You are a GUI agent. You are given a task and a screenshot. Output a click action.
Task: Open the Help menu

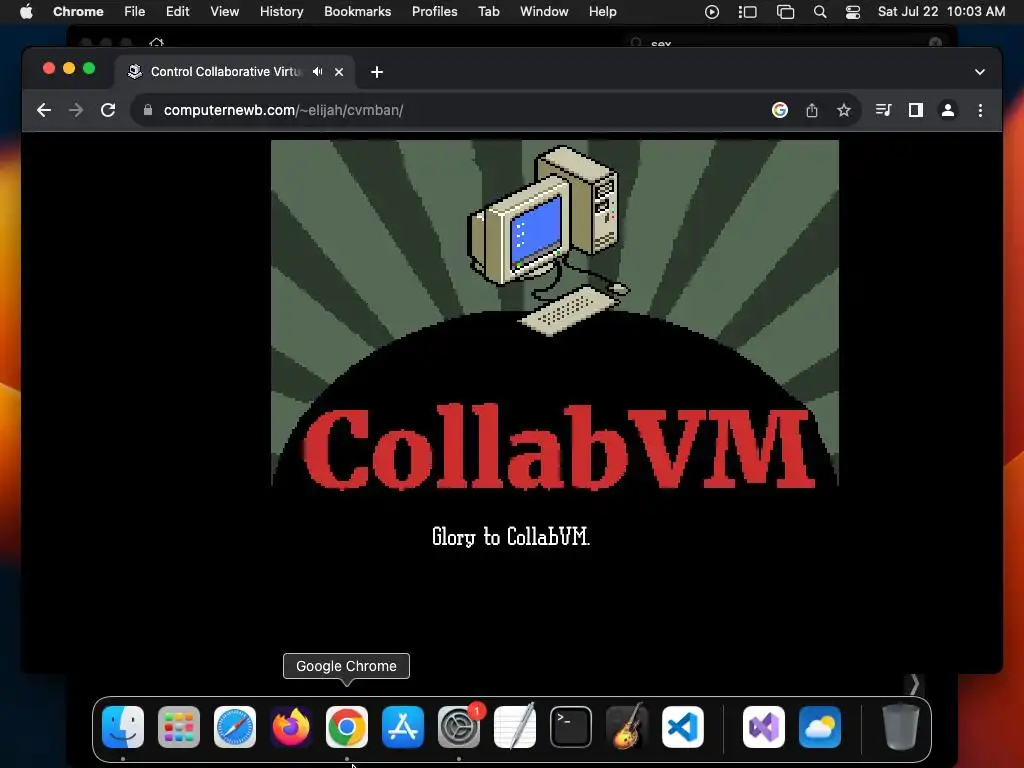[x=602, y=12]
